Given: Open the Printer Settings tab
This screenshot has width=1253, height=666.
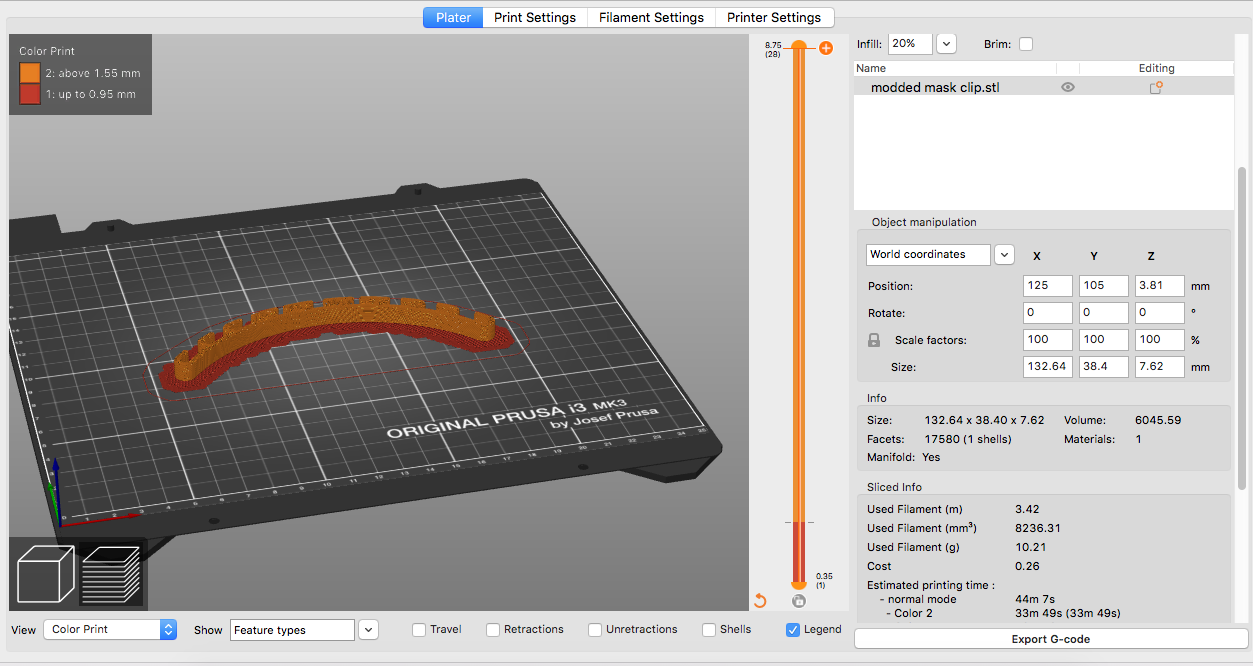Looking at the screenshot, I should tap(774, 17).
